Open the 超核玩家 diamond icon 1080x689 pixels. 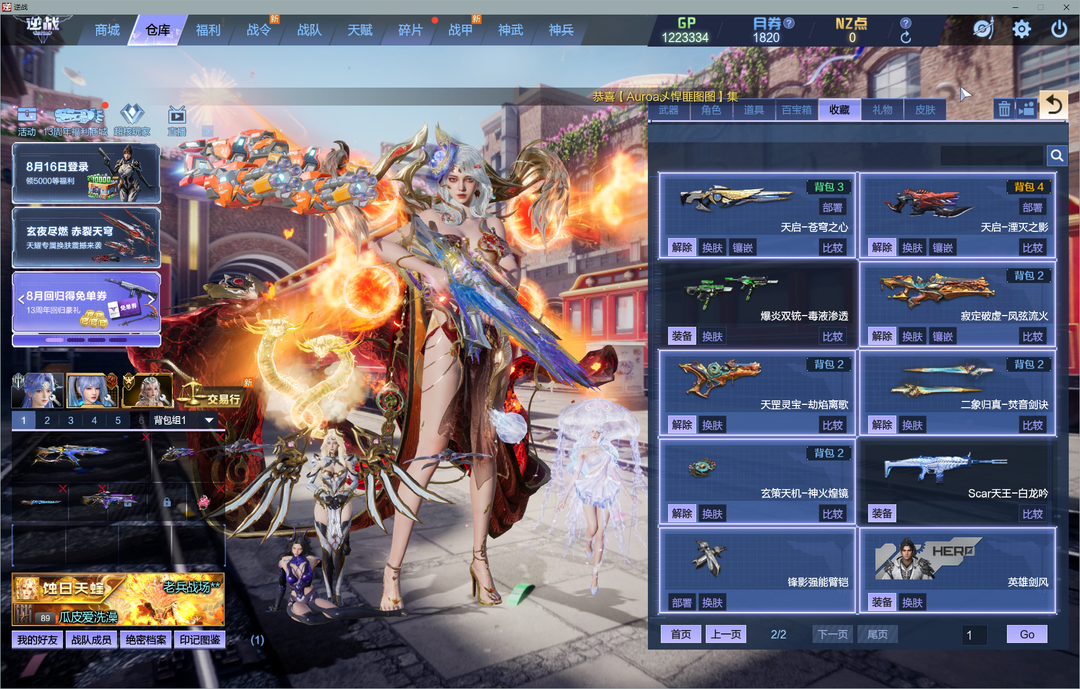[x=132, y=121]
